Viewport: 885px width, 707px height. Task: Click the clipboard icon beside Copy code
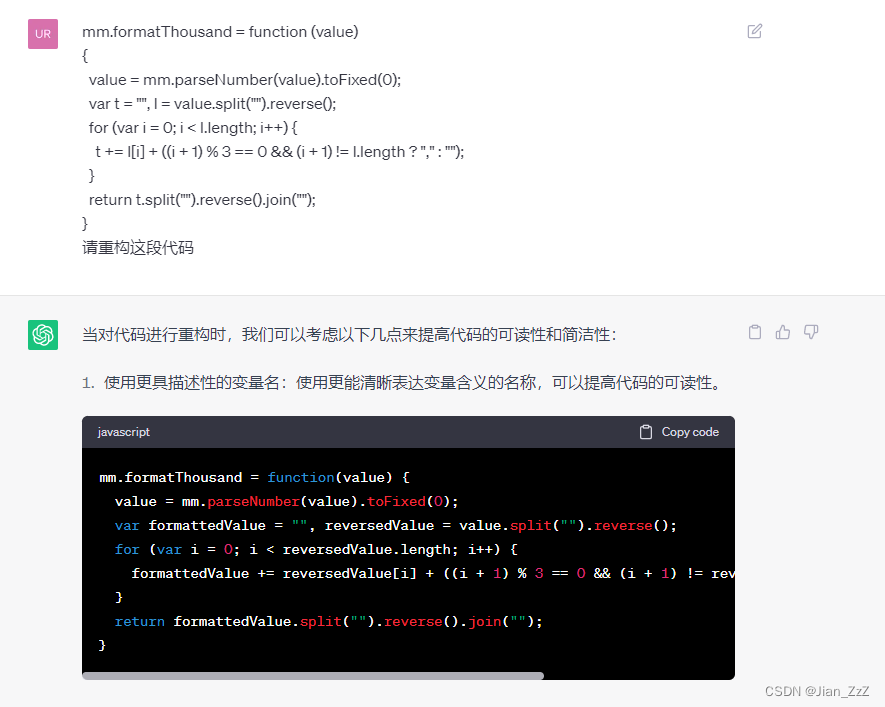pyautogui.click(x=646, y=432)
